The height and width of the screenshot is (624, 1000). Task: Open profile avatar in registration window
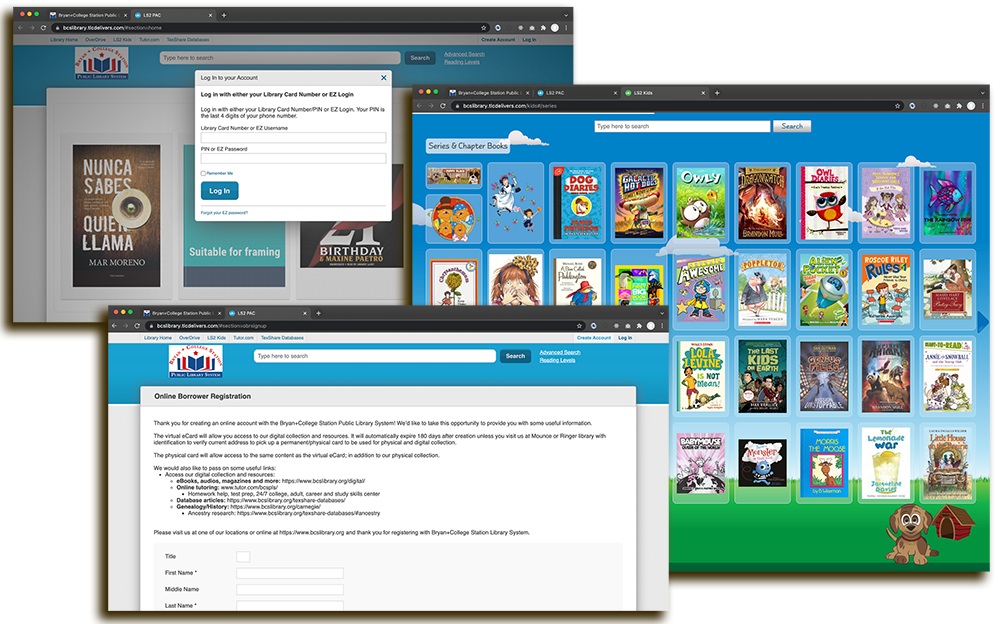click(651, 325)
